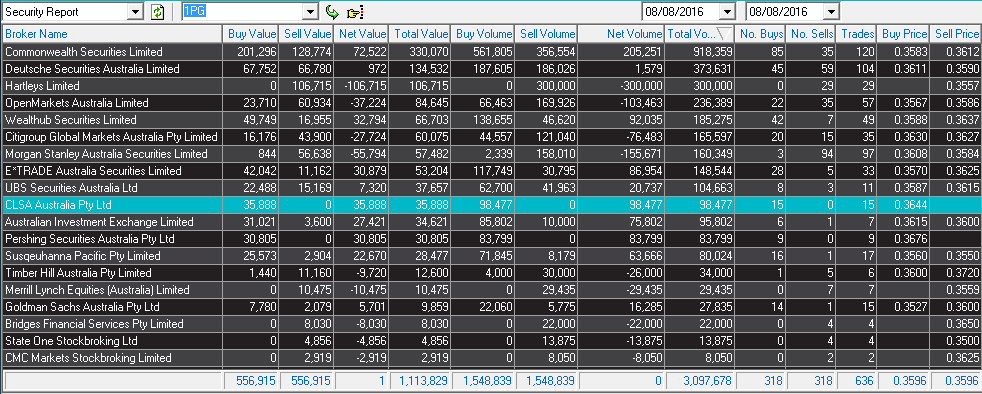The width and height of the screenshot is (982, 394).
Task: Select UBS Securities Australia Ltd row
Action: [x=491, y=188]
